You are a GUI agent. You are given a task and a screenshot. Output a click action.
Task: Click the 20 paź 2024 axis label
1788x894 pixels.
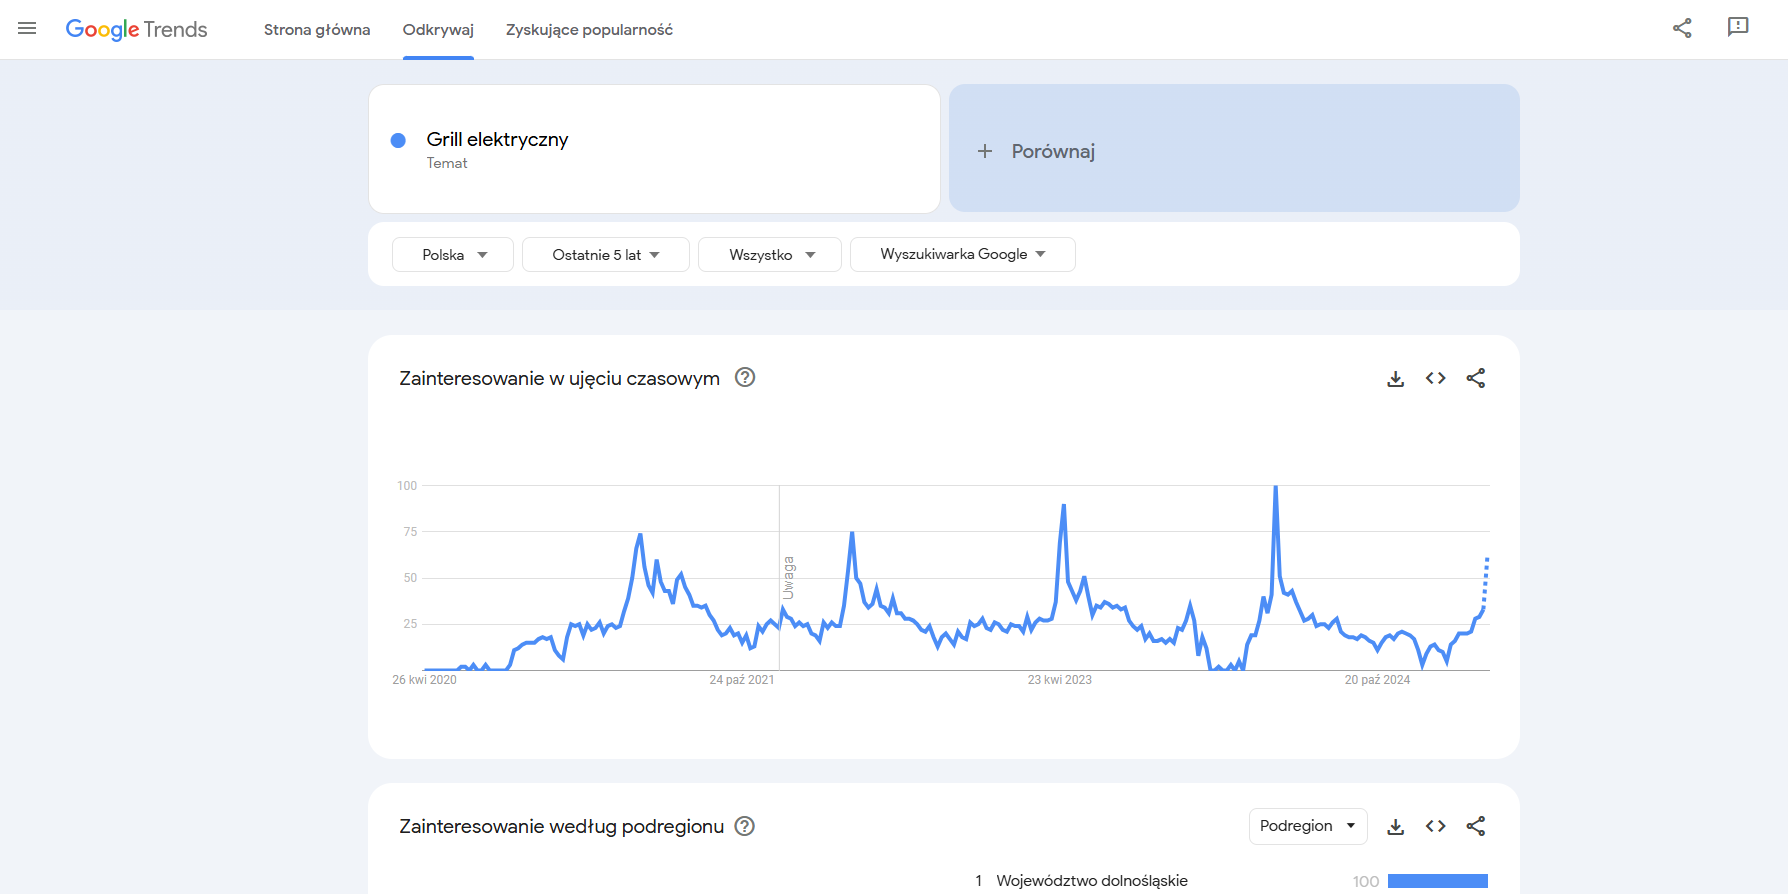point(1377,680)
